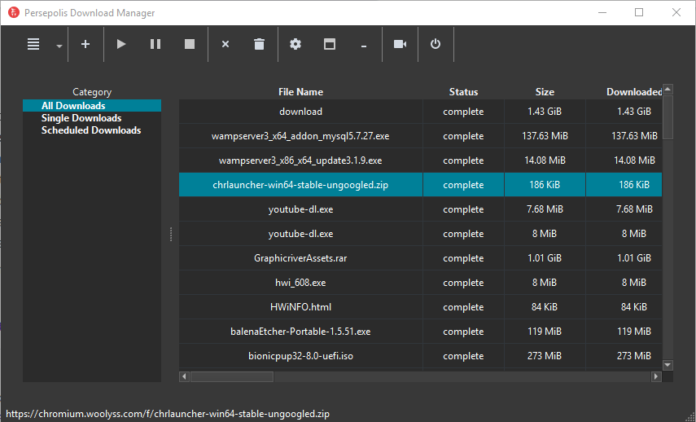Add a new download link
This screenshot has height=422, width=696.
pyautogui.click(x=85, y=44)
